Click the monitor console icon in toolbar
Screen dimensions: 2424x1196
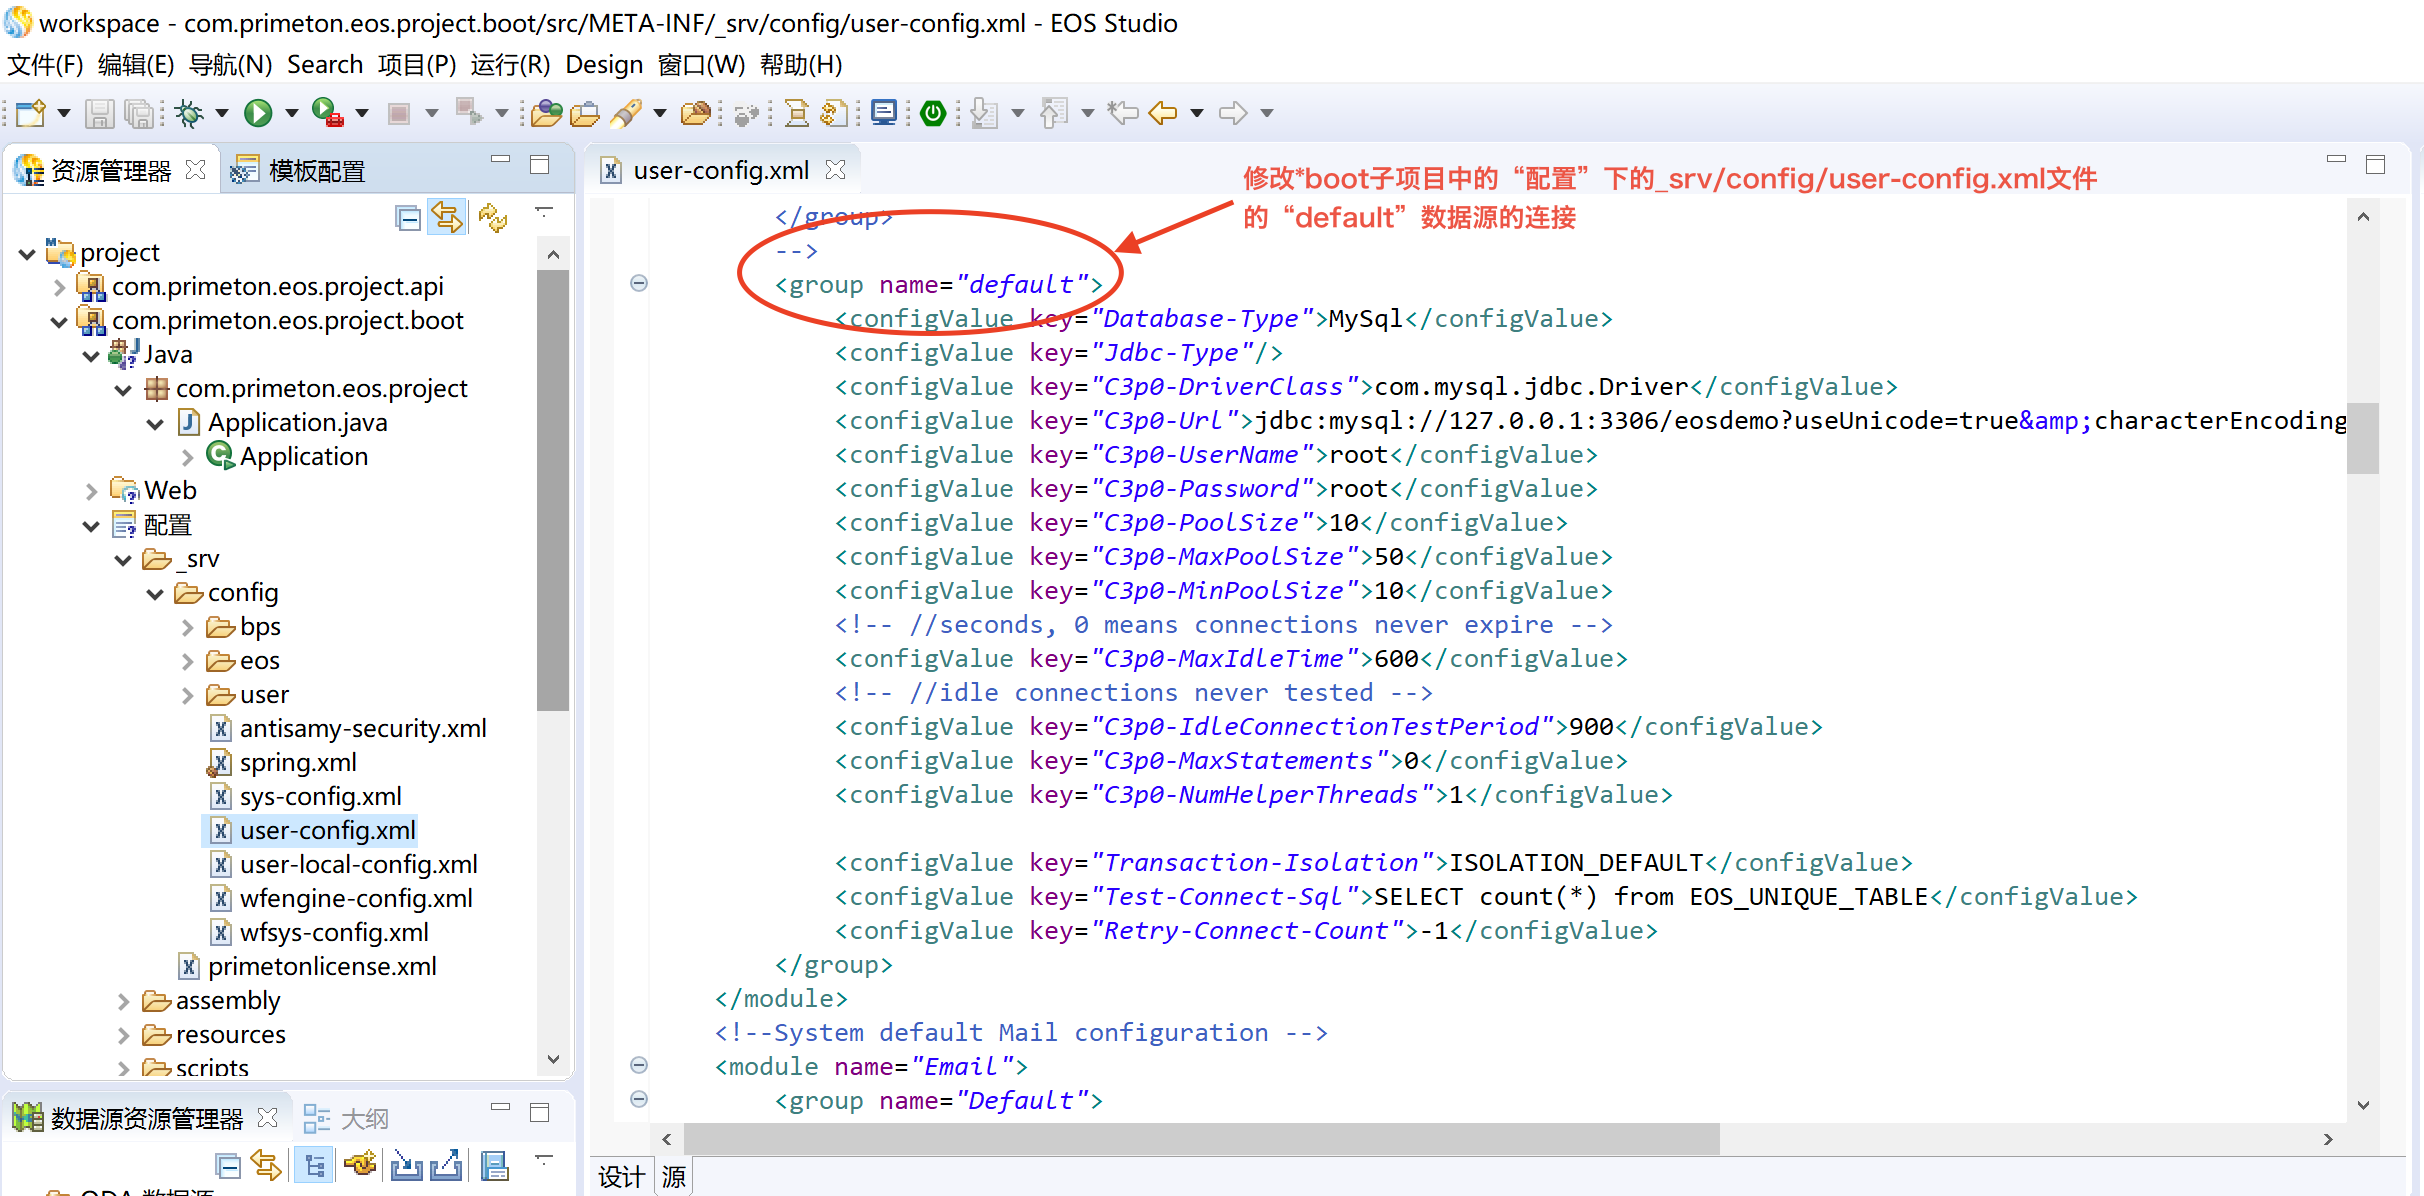(884, 113)
